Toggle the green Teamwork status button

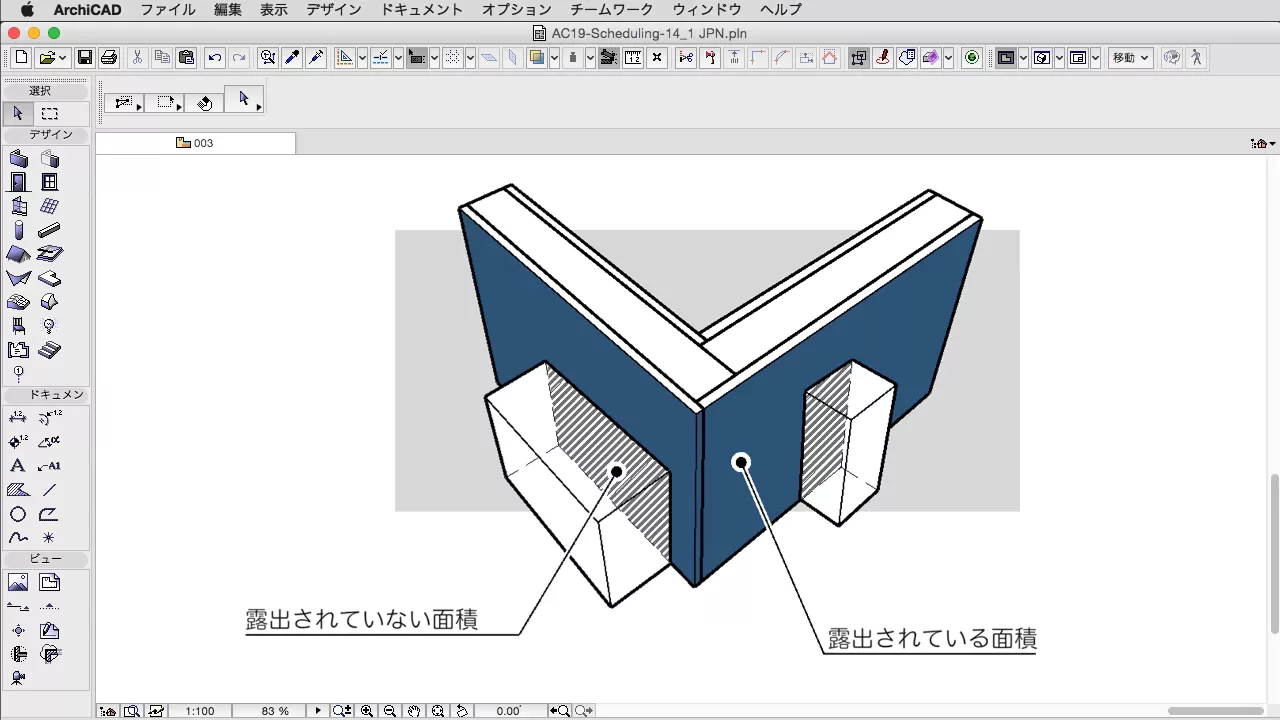(972, 58)
